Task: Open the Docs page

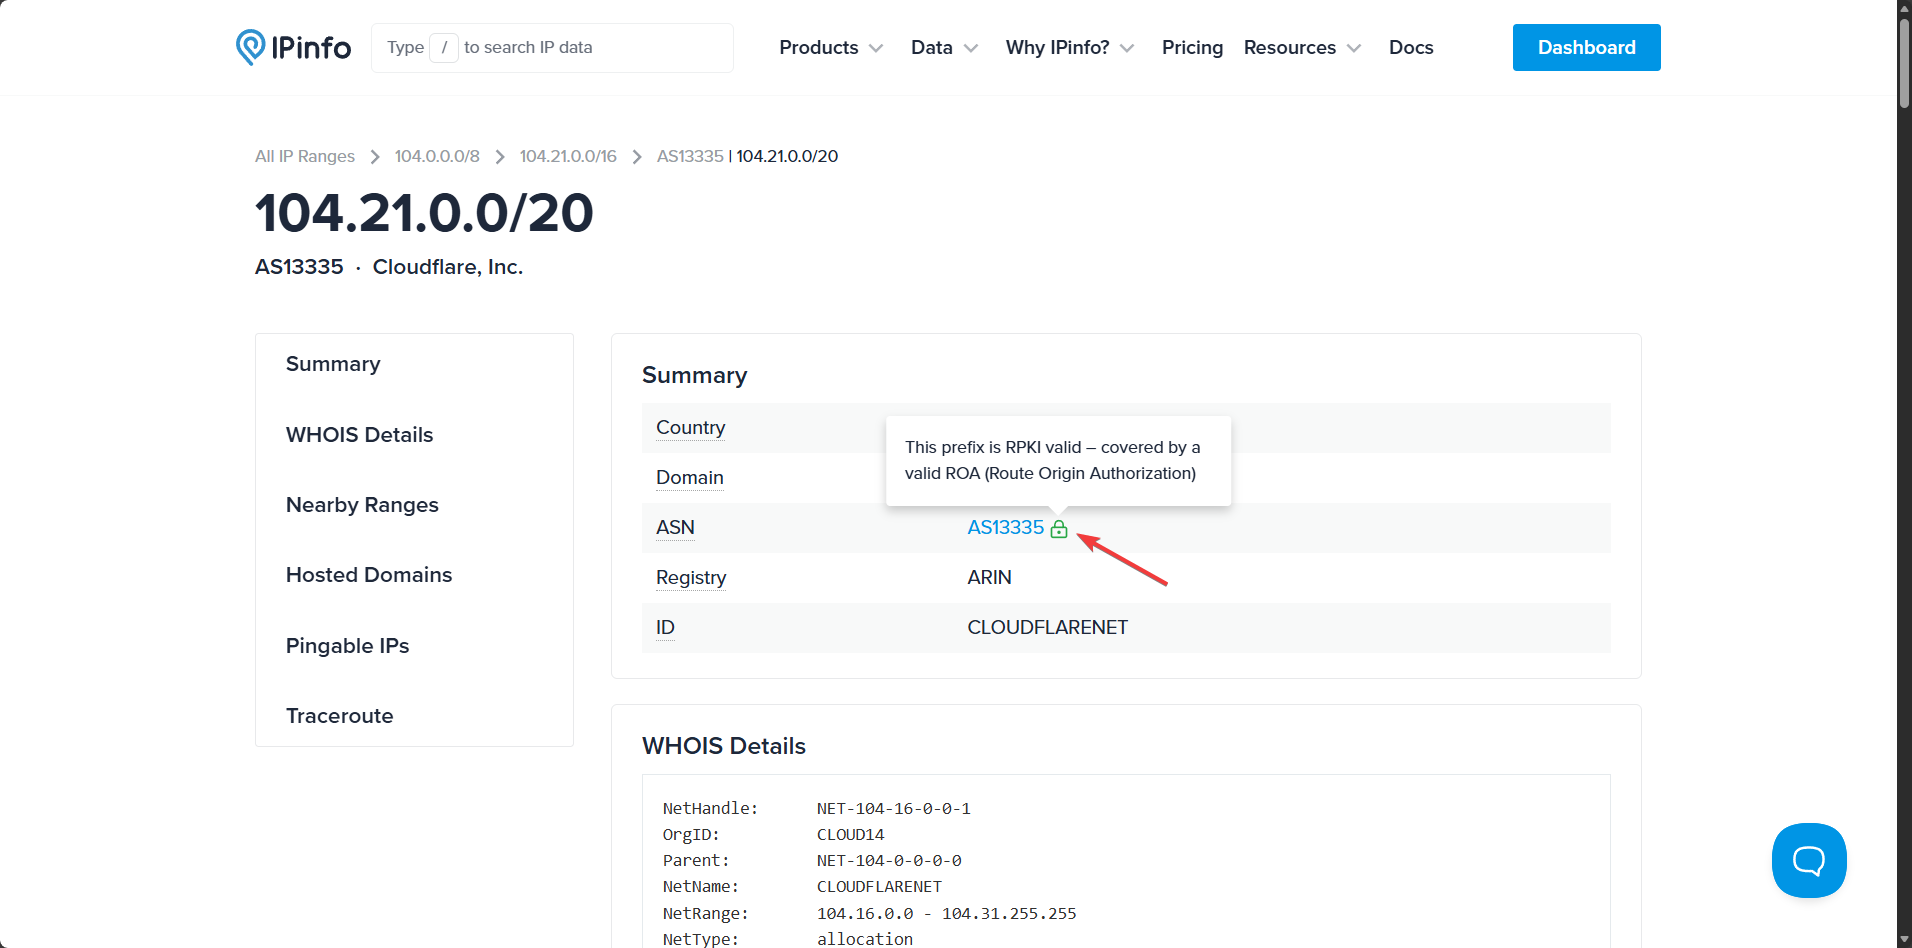Action: coord(1410,47)
